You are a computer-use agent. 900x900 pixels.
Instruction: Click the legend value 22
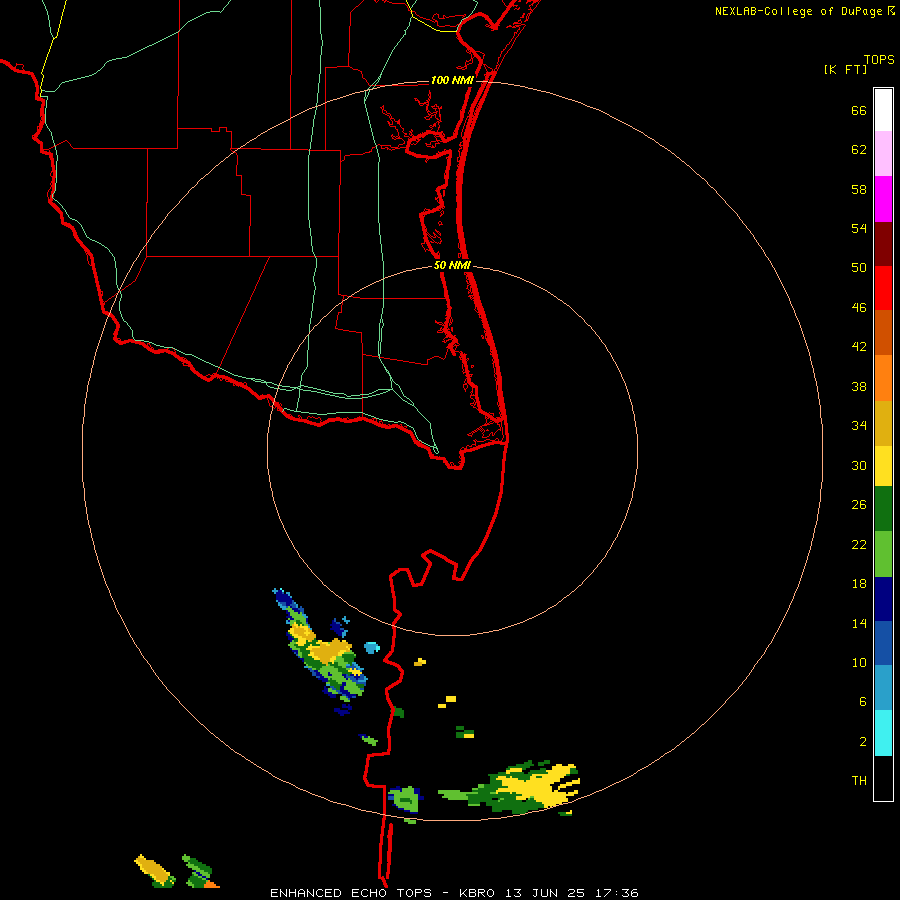pos(859,545)
